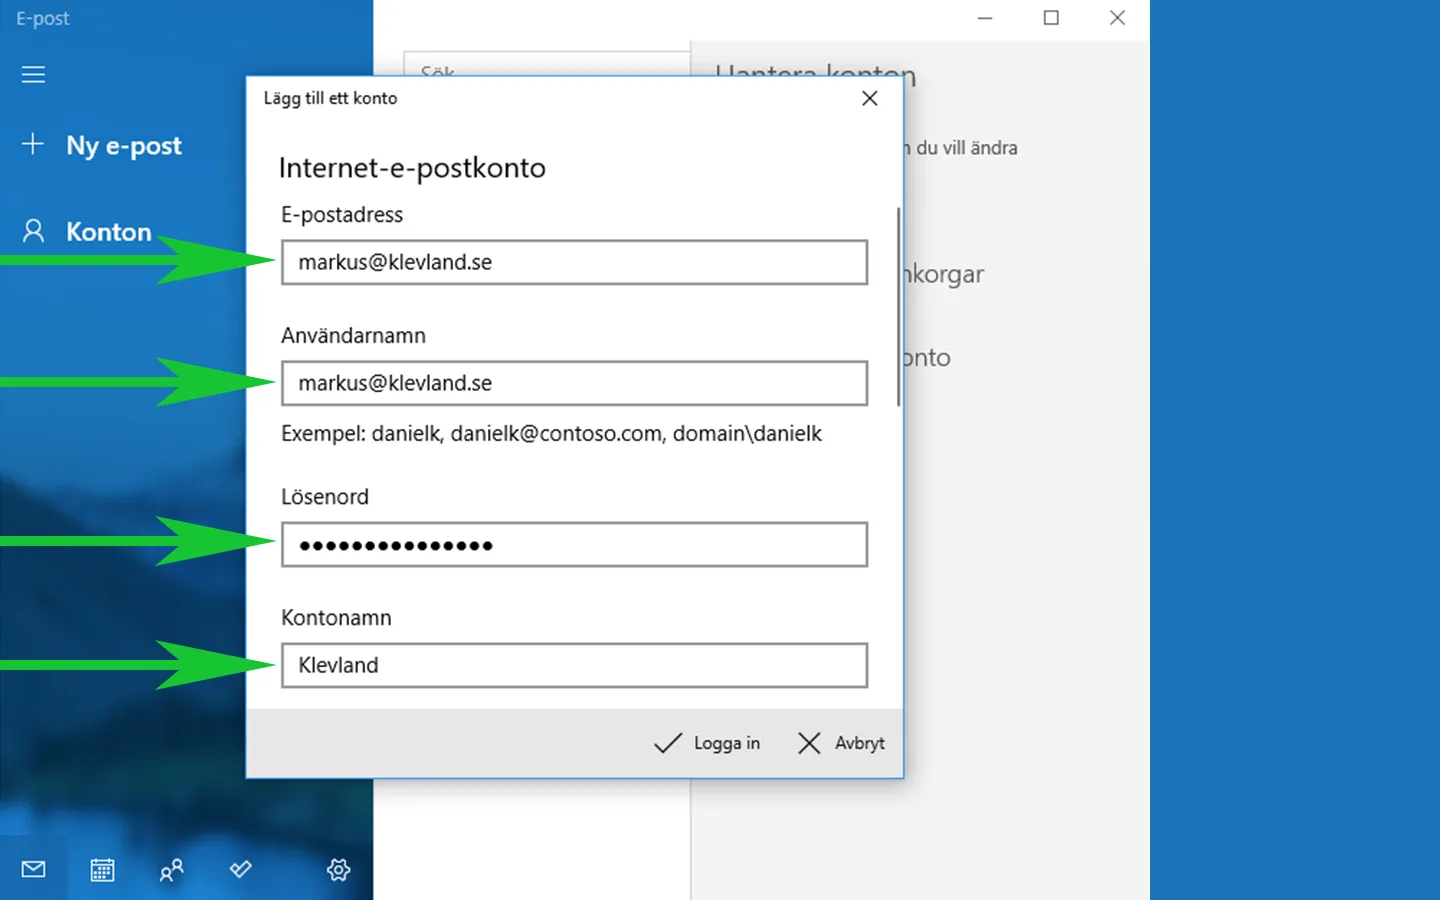The image size is (1440, 900).
Task: Click the person icon beside Konton
Action: (33, 231)
